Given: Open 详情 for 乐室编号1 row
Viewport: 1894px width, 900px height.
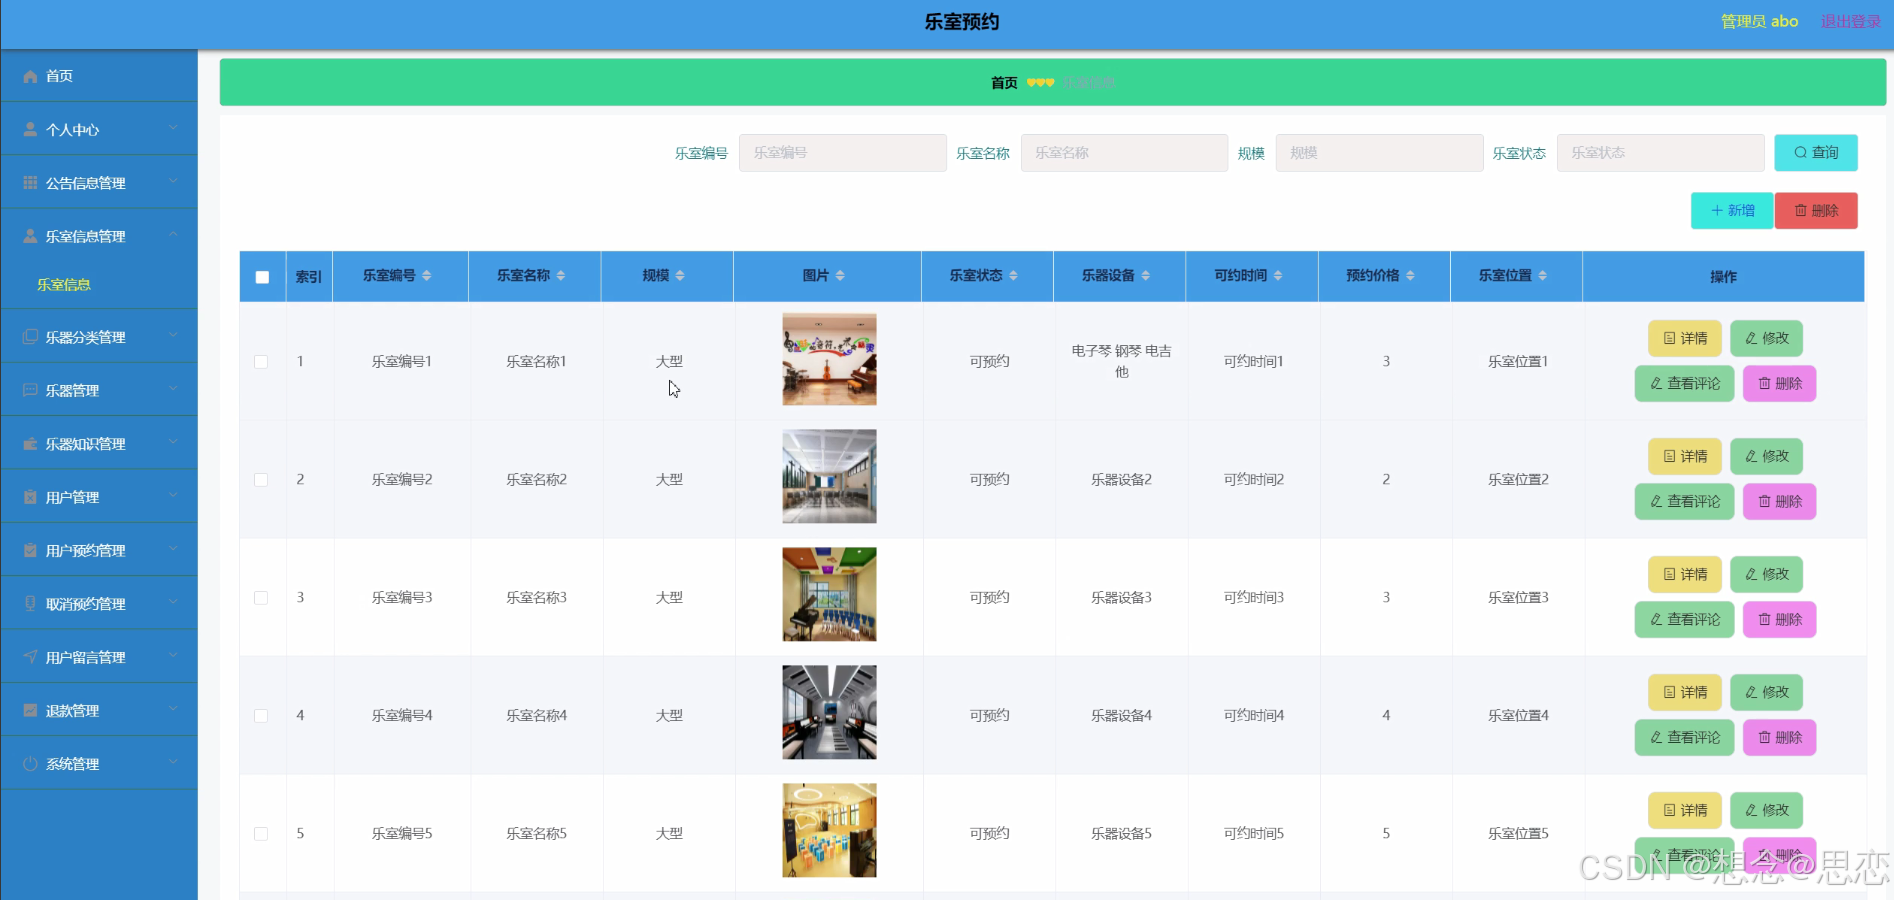Looking at the screenshot, I should tap(1685, 338).
